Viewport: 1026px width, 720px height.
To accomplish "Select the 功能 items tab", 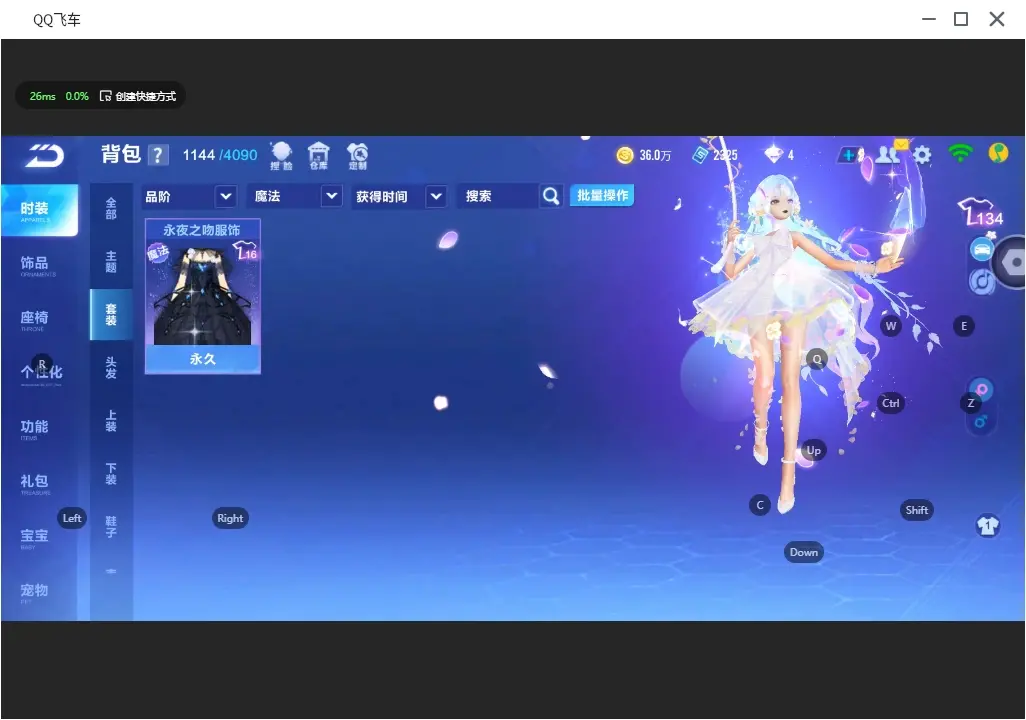I will 35,427.
